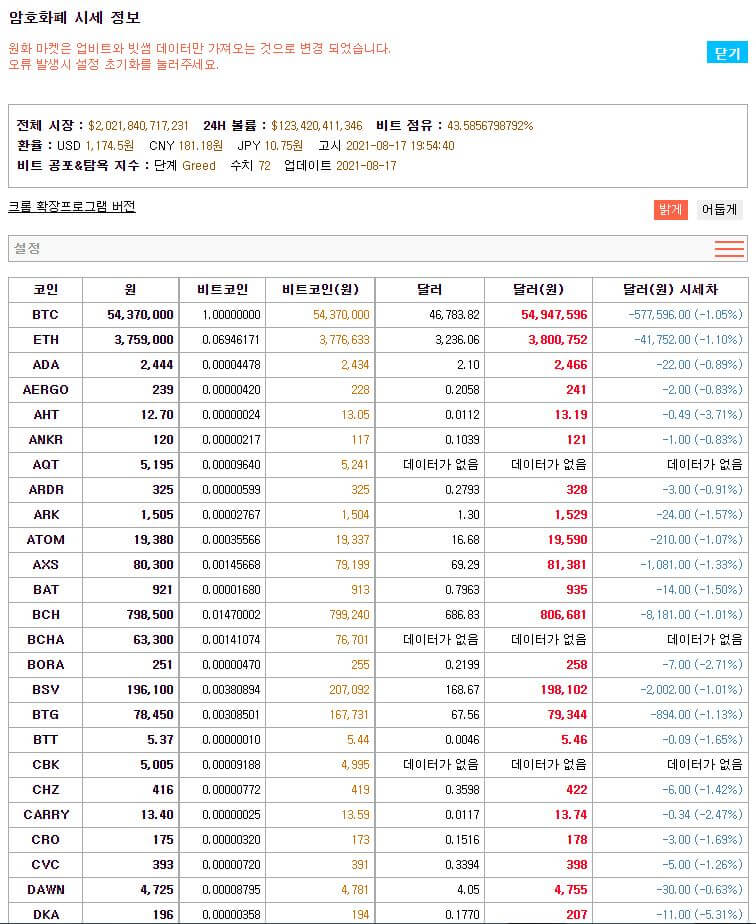Click AXS bitcoin value 0.00145668
Viewport: 756px width, 924px height.
(231, 565)
